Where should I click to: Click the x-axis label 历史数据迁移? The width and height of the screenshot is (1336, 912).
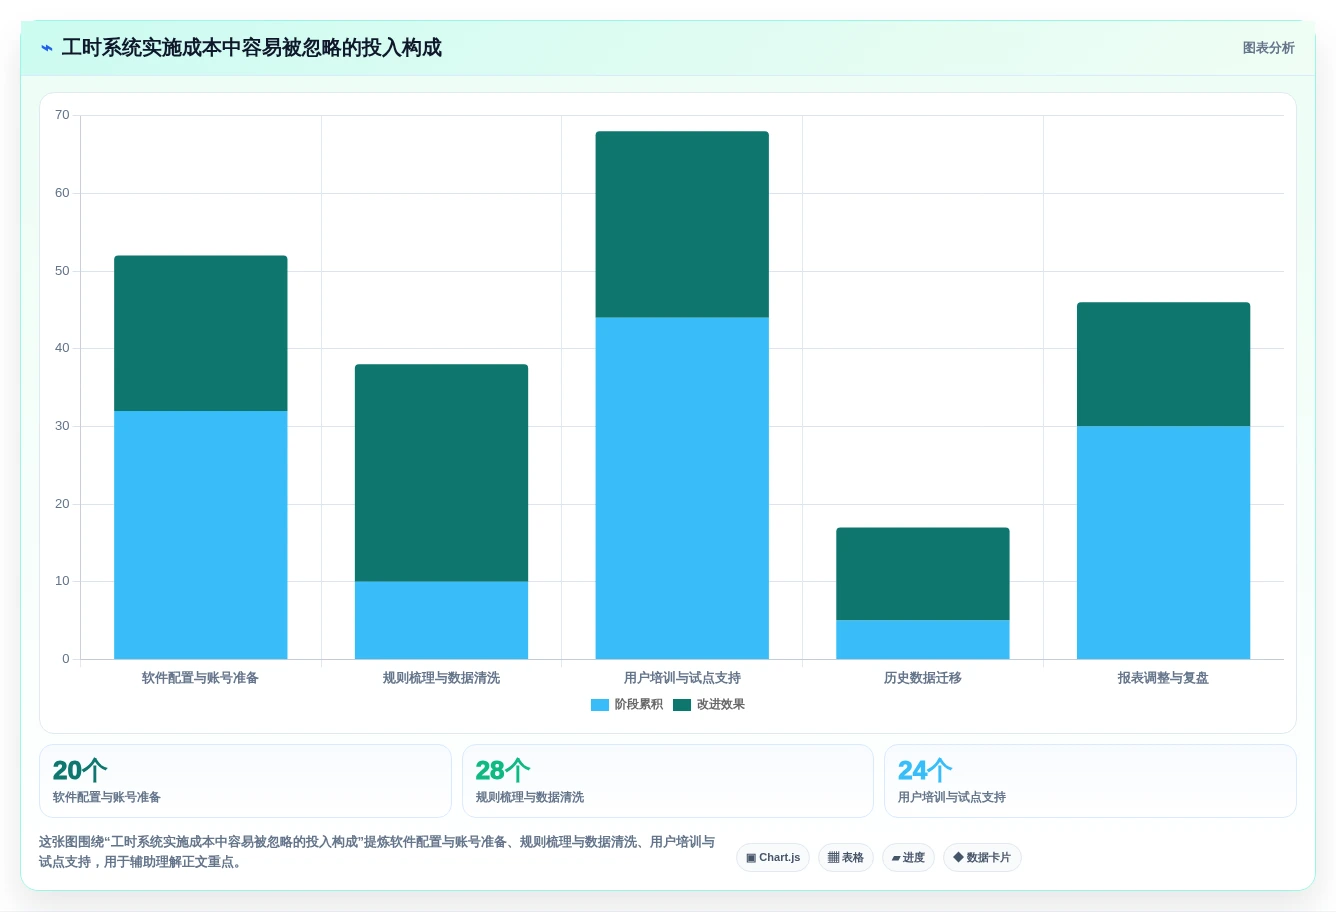[923, 678]
